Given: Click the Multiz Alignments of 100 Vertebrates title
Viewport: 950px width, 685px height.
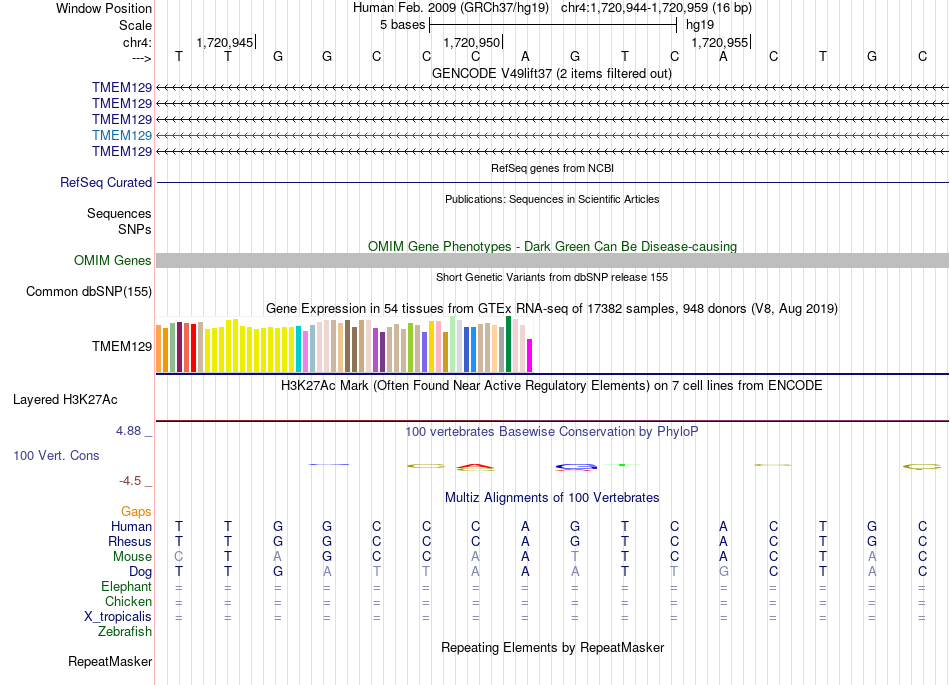Looking at the screenshot, I should tap(552, 498).
